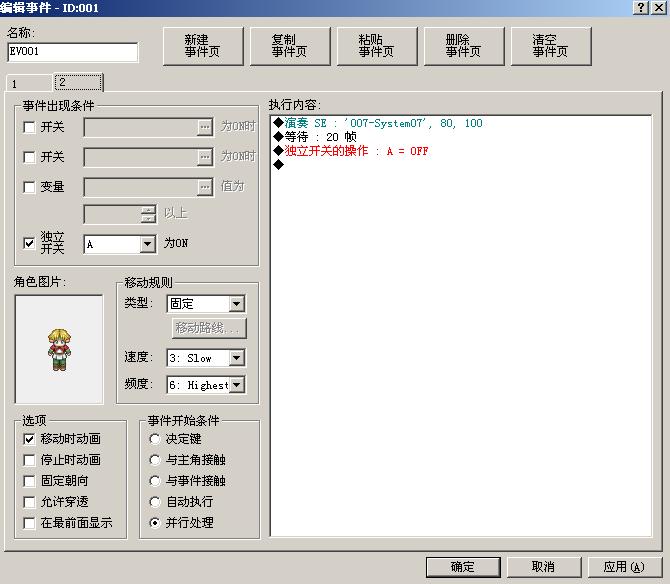
Task: Select the 演奏 SE '007-System07' command line
Action: (378, 123)
